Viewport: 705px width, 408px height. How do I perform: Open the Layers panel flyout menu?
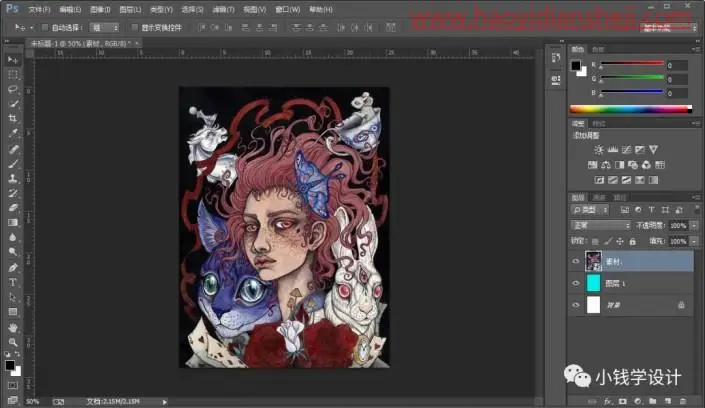(696, 197)
